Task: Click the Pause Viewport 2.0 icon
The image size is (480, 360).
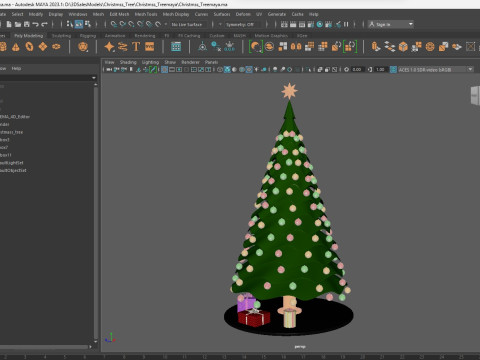Action: coord(346,24)
